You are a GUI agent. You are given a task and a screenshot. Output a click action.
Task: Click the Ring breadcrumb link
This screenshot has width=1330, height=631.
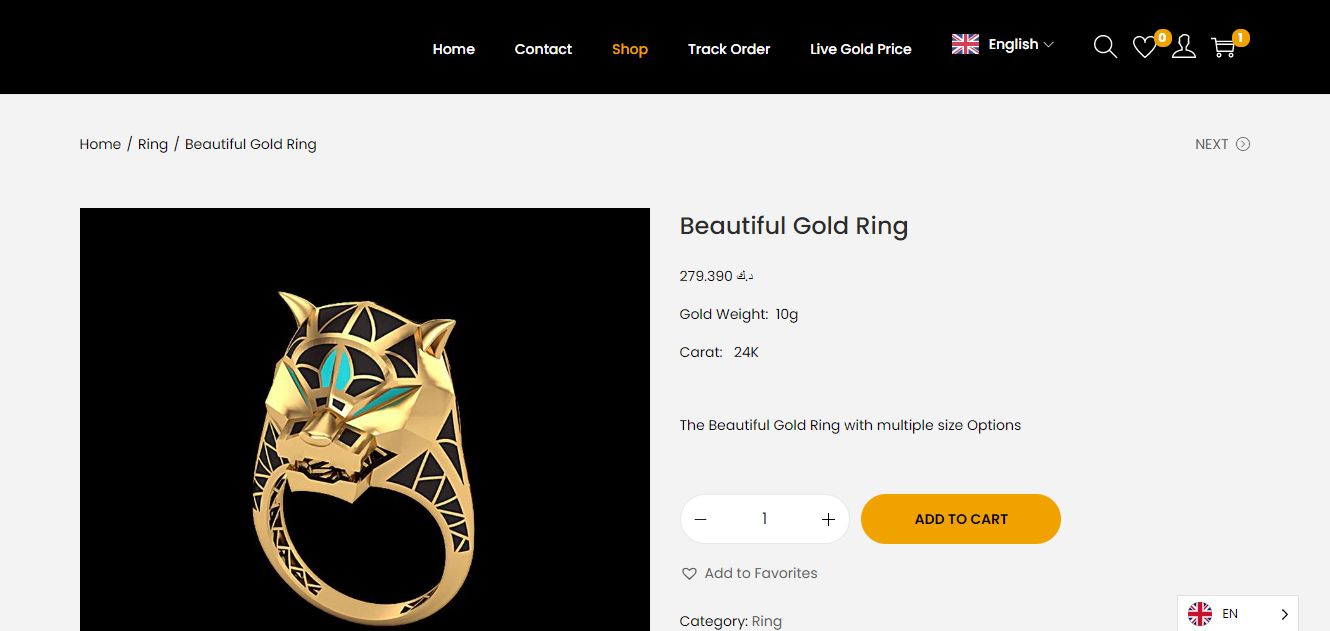(153, 144)
